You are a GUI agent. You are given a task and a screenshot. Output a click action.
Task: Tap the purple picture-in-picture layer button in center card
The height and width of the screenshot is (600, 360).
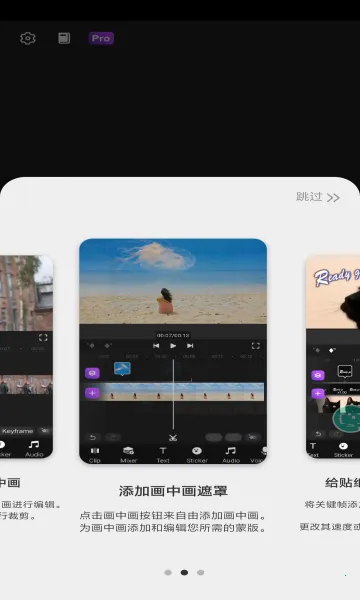[92, 373]
